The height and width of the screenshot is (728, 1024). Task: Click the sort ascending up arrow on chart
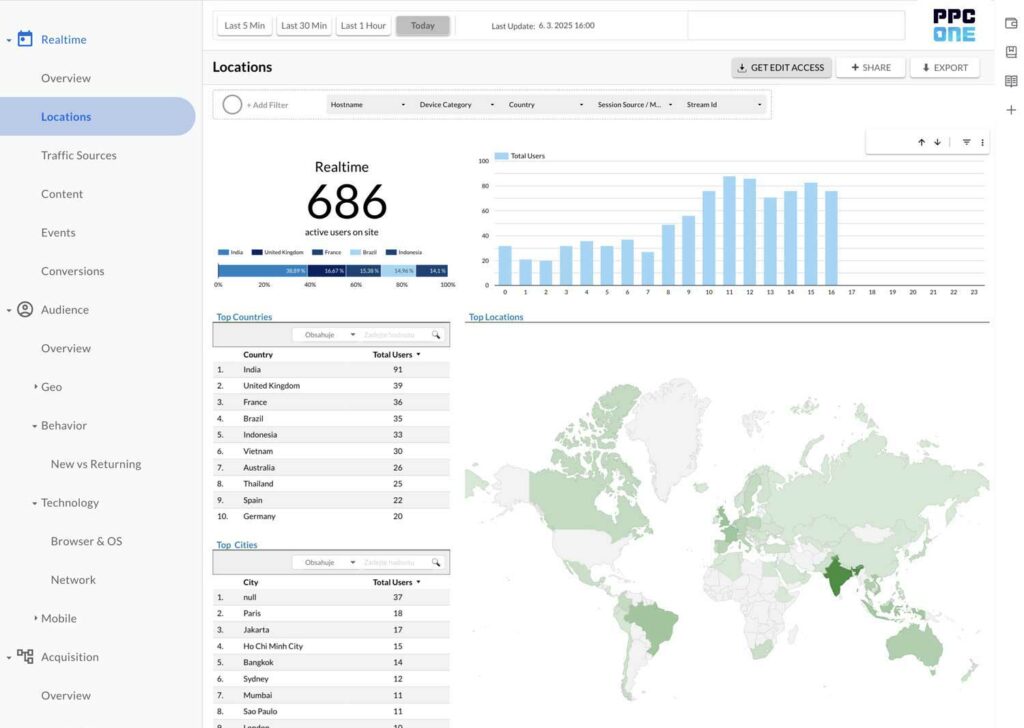(921, 143)
